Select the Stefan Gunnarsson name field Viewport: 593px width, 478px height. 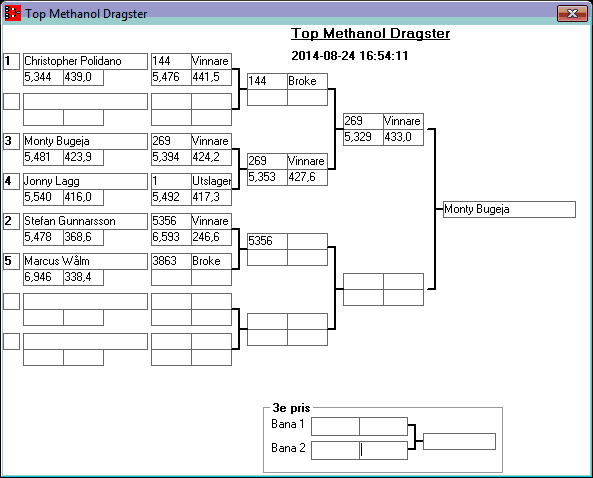[85, 221]
